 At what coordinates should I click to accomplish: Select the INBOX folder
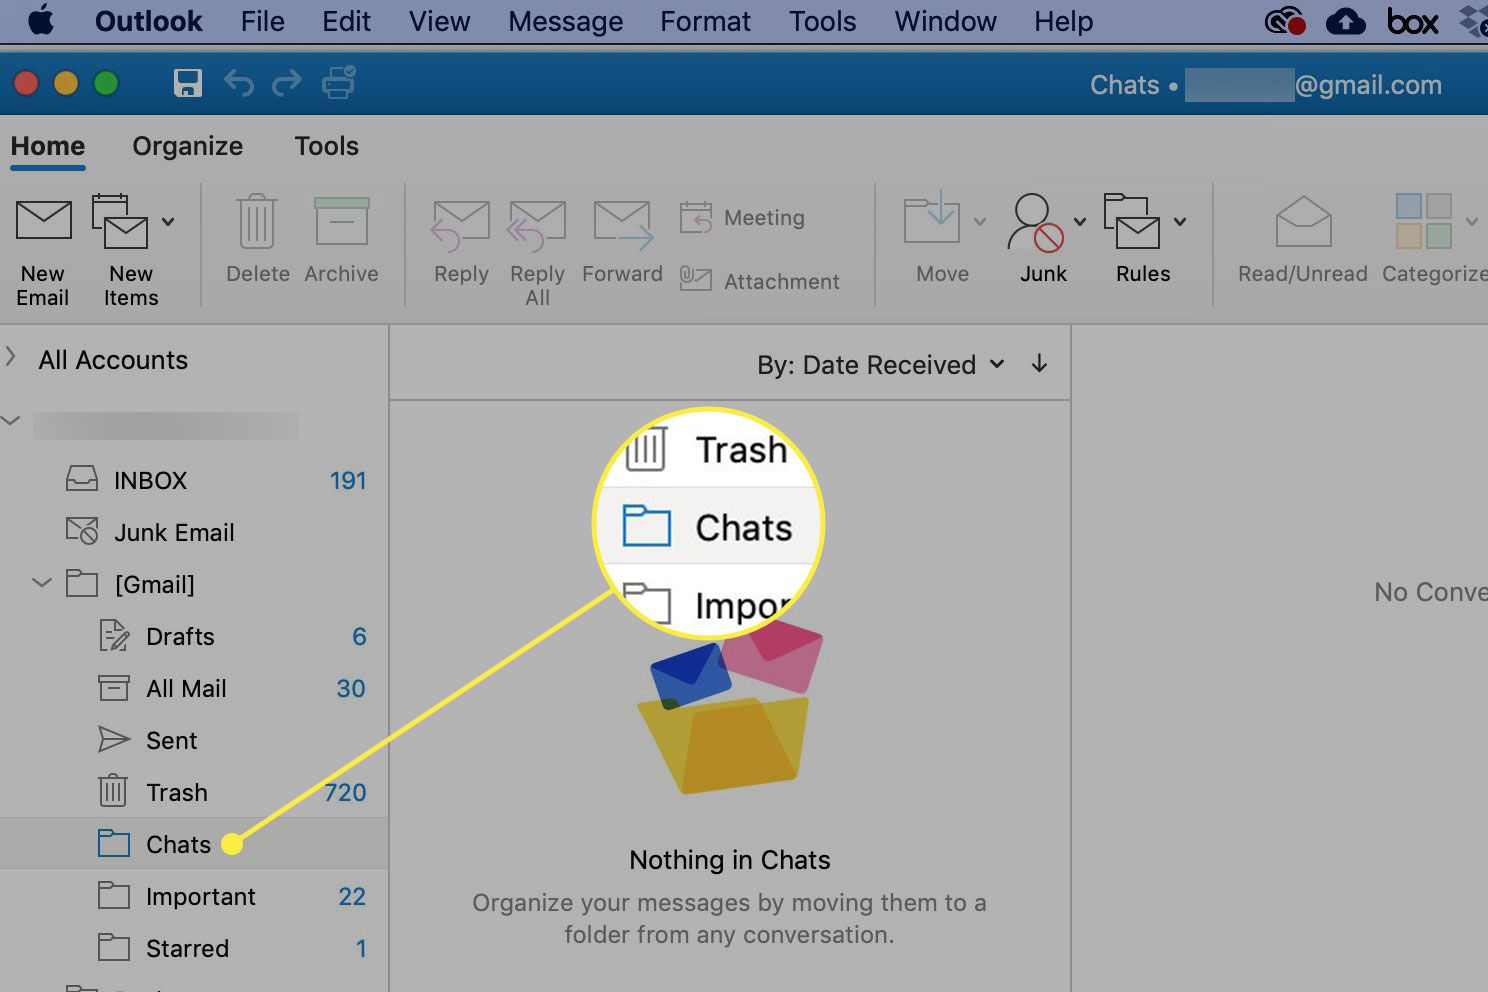(x=194, y=480)
